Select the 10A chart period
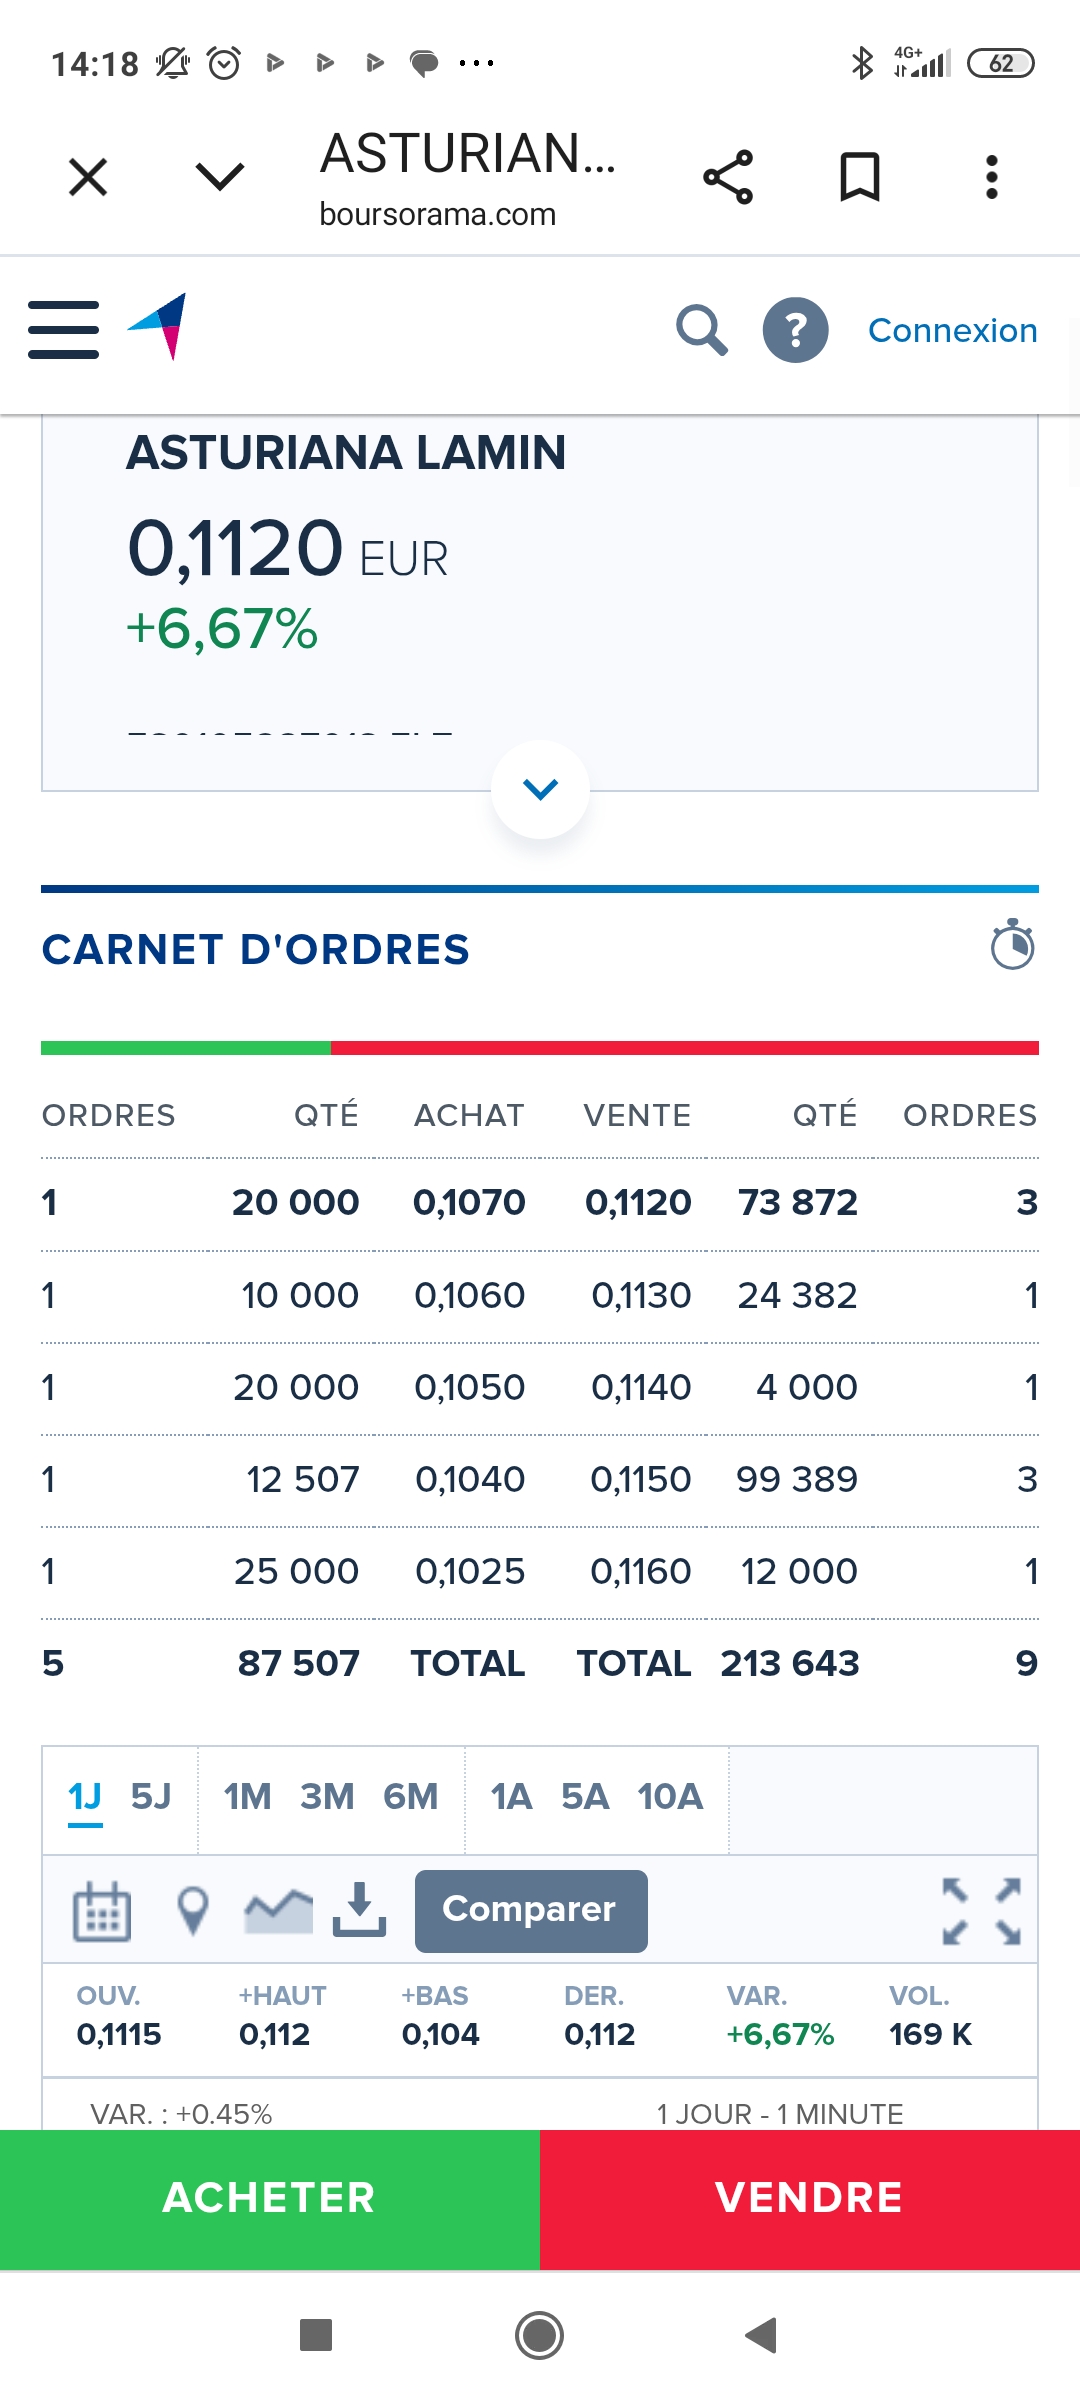The height and width of the screenshot is (2400, 1080). tap(670, 1797)
